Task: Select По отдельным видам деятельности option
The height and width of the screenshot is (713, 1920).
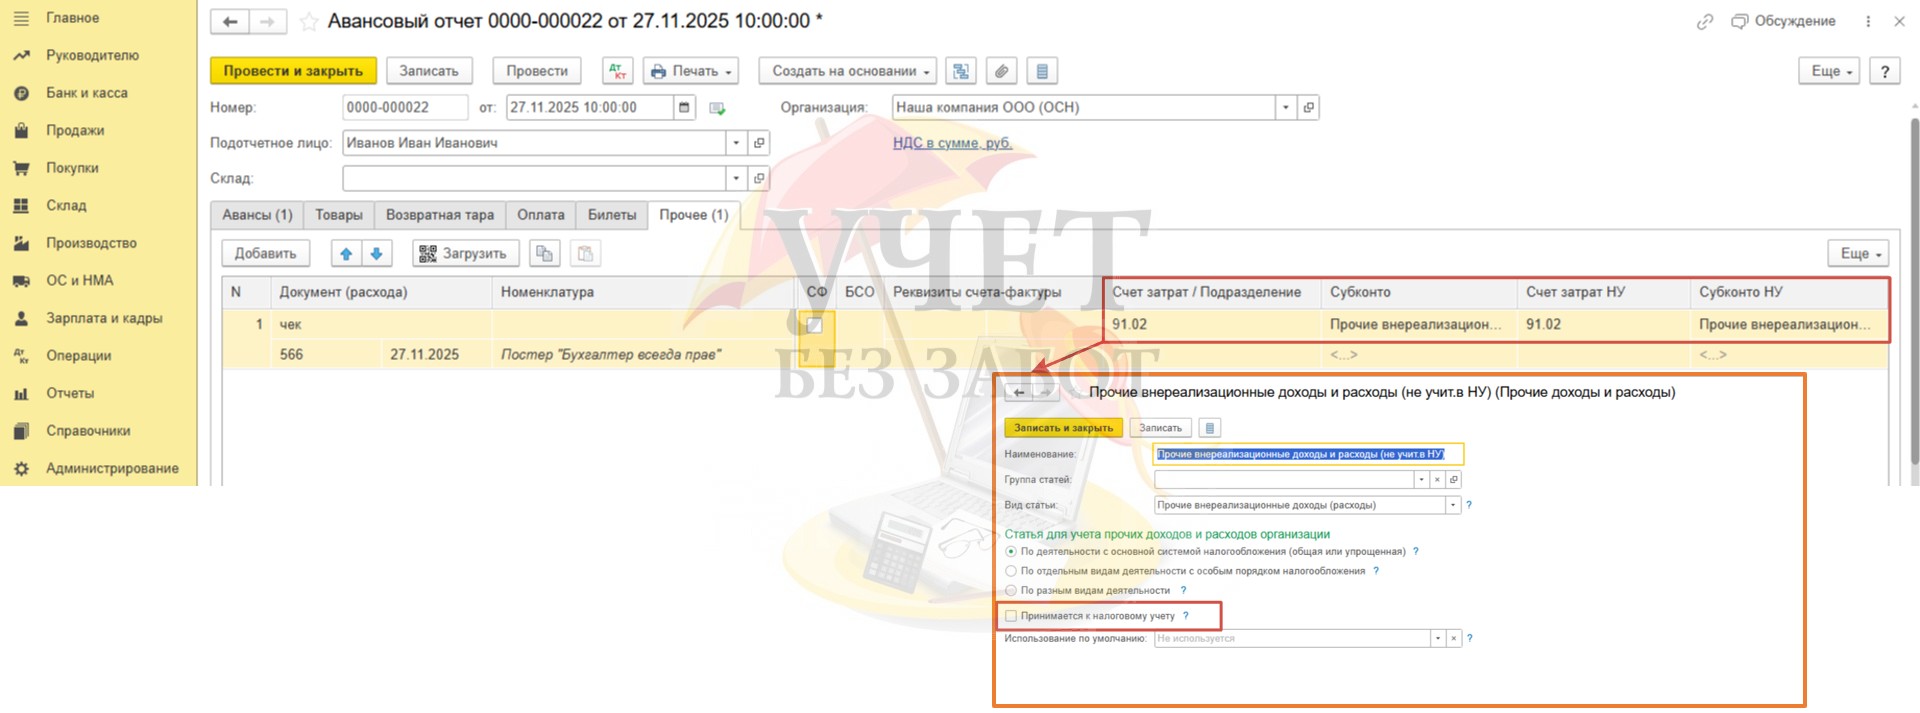Action: point(1011,571)
